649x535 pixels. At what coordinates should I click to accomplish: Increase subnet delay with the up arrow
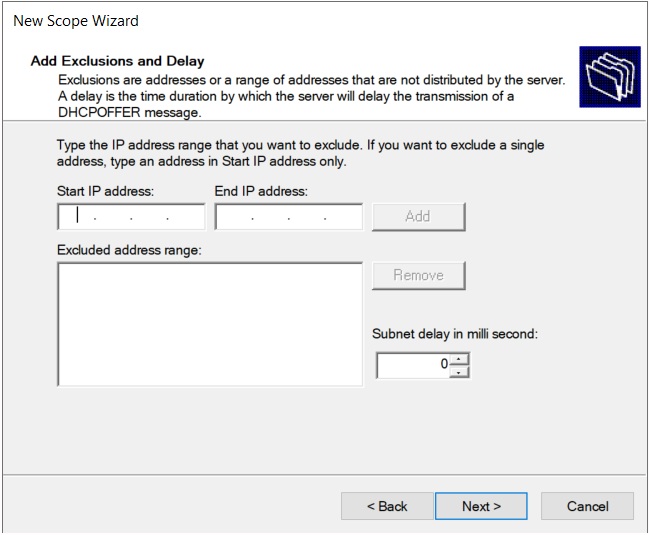click(x=459, y=360)
